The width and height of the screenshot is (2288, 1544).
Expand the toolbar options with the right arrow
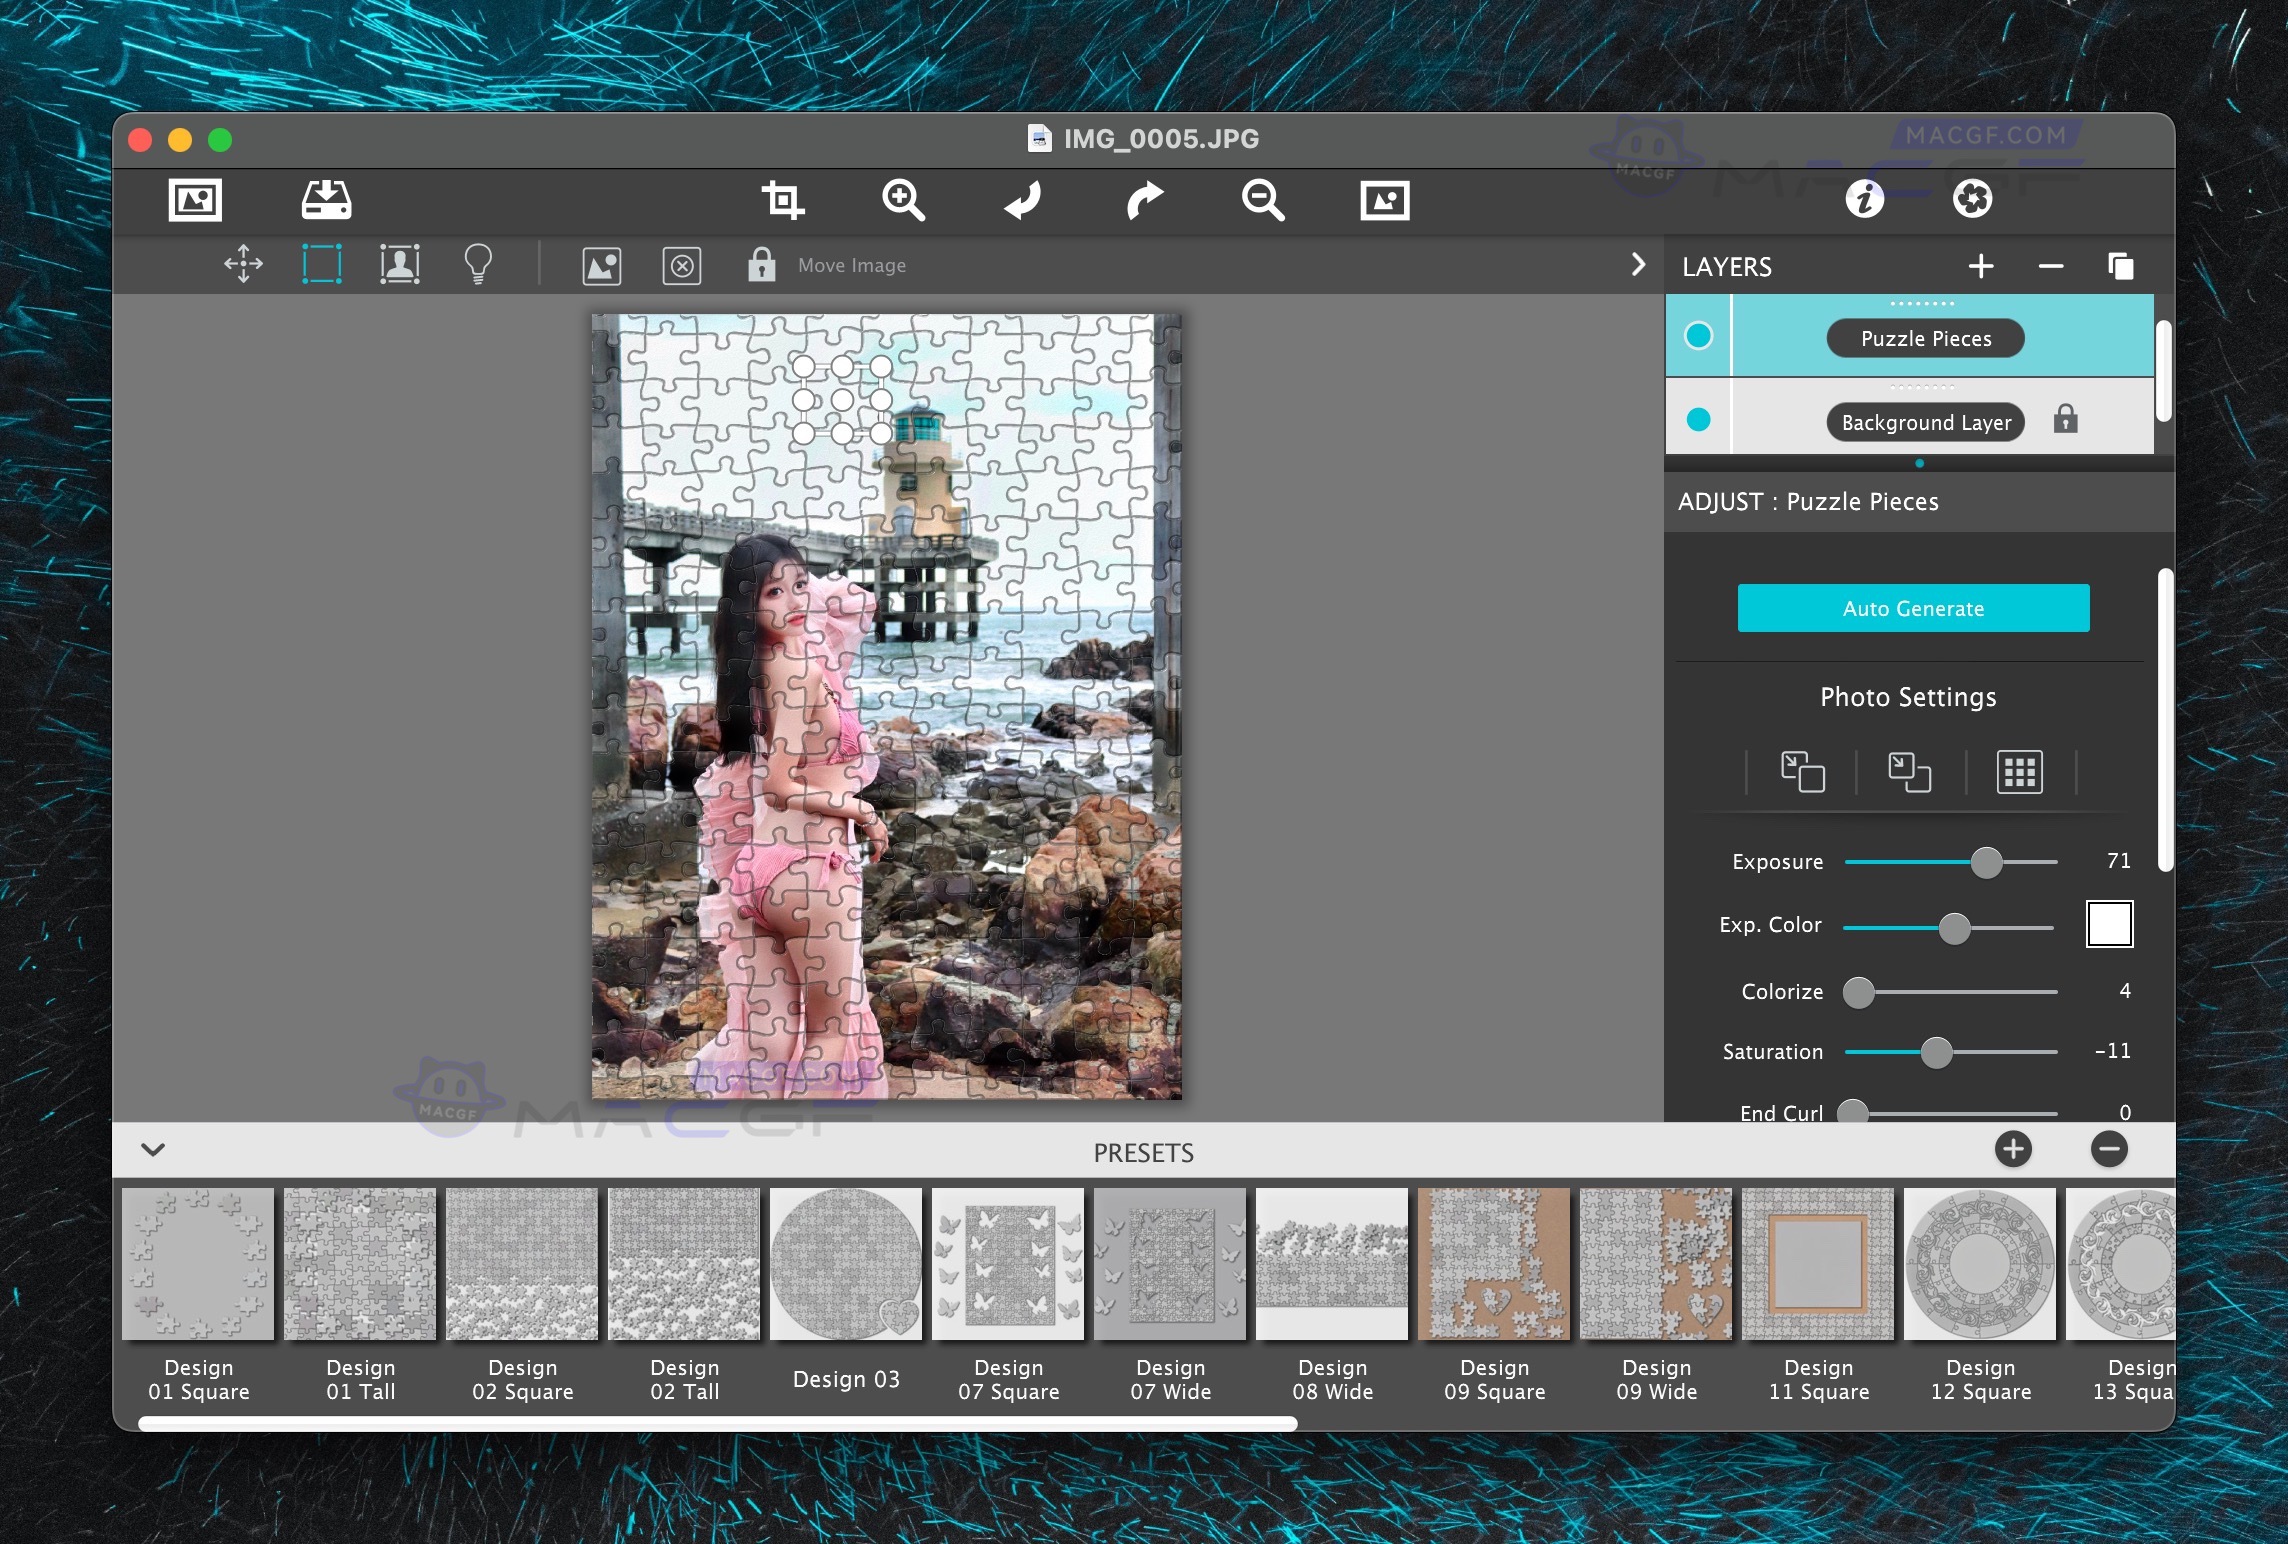click(1637, 264)
